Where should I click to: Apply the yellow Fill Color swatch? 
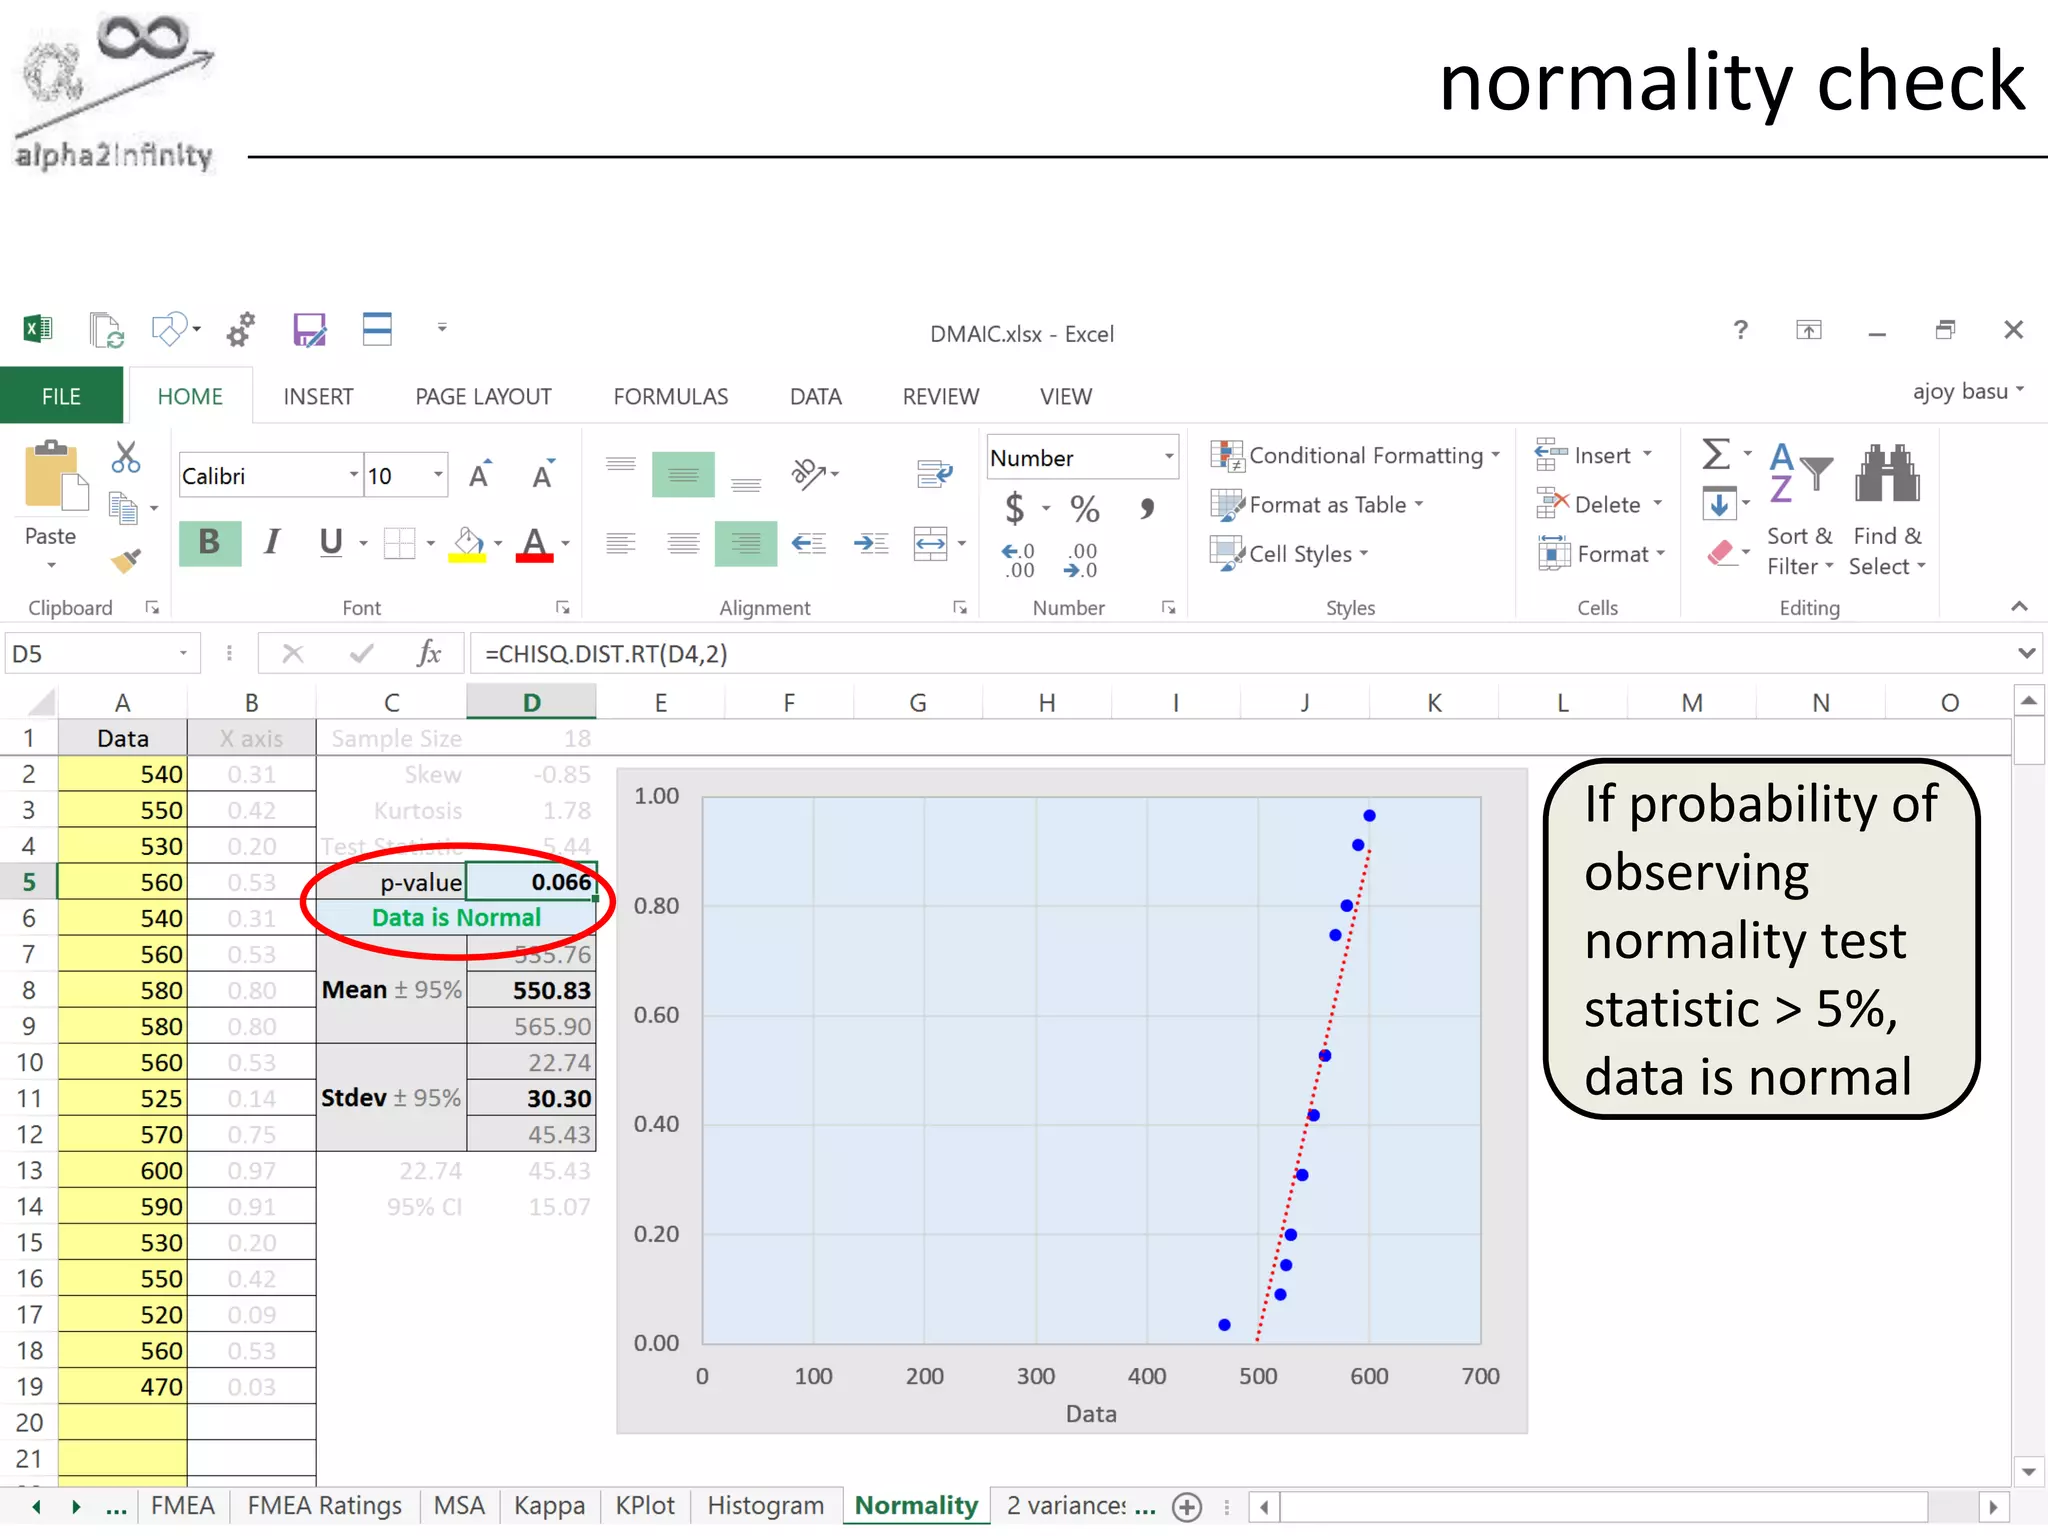point(468,545)
